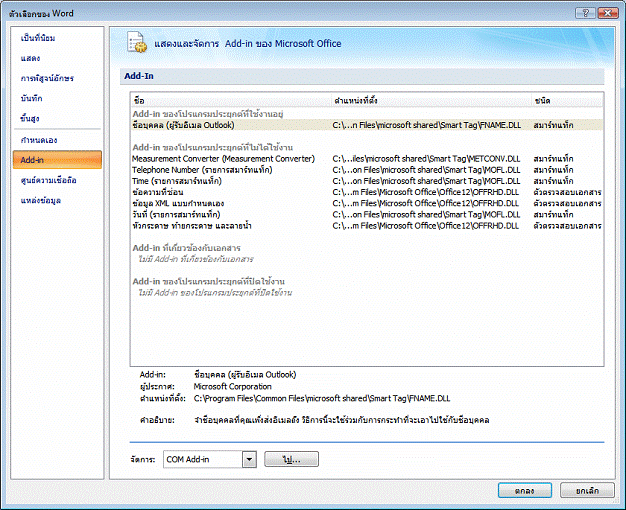The image size is (626, 510).
Task: Select the กำหนดเอง customize category
Action: pos(38,140)
